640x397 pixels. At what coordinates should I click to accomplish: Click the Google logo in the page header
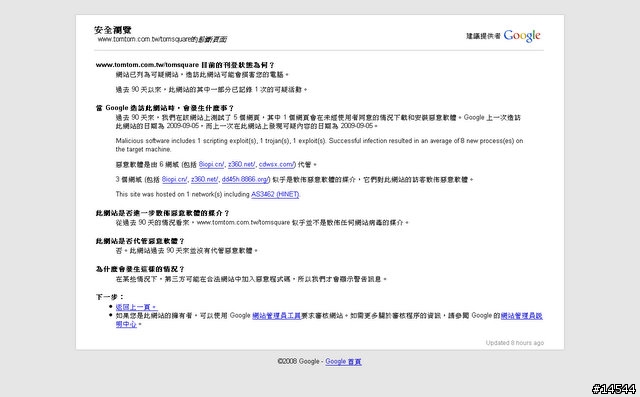pos(522,36)
